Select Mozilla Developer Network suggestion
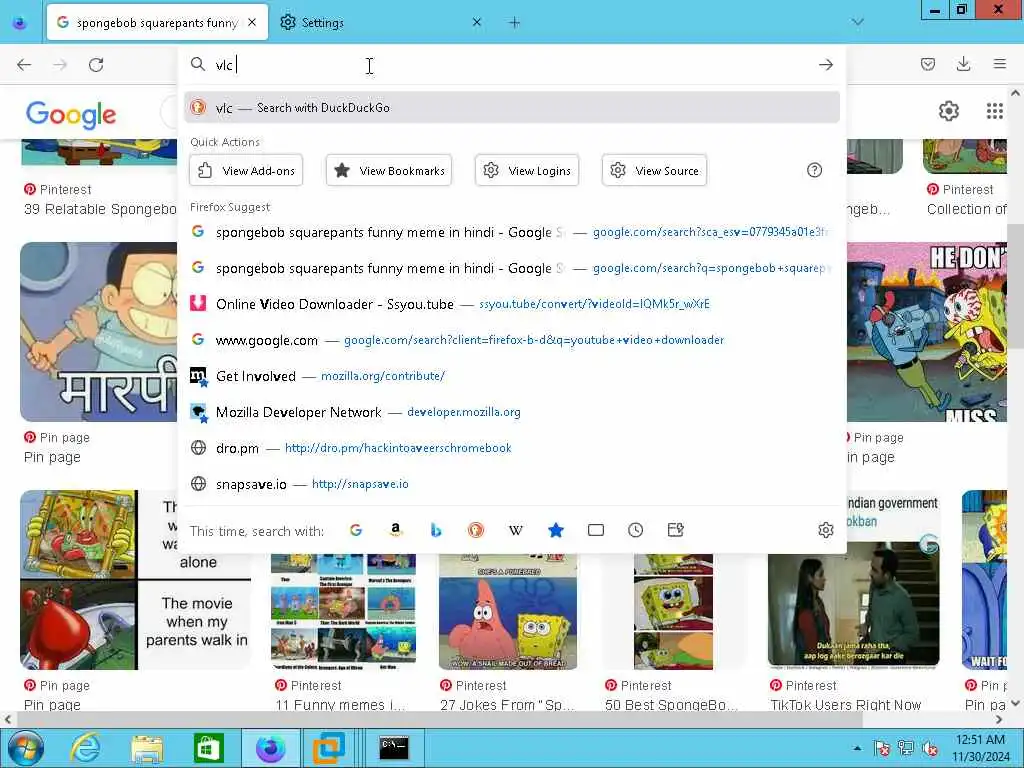 tap(512, 412)
